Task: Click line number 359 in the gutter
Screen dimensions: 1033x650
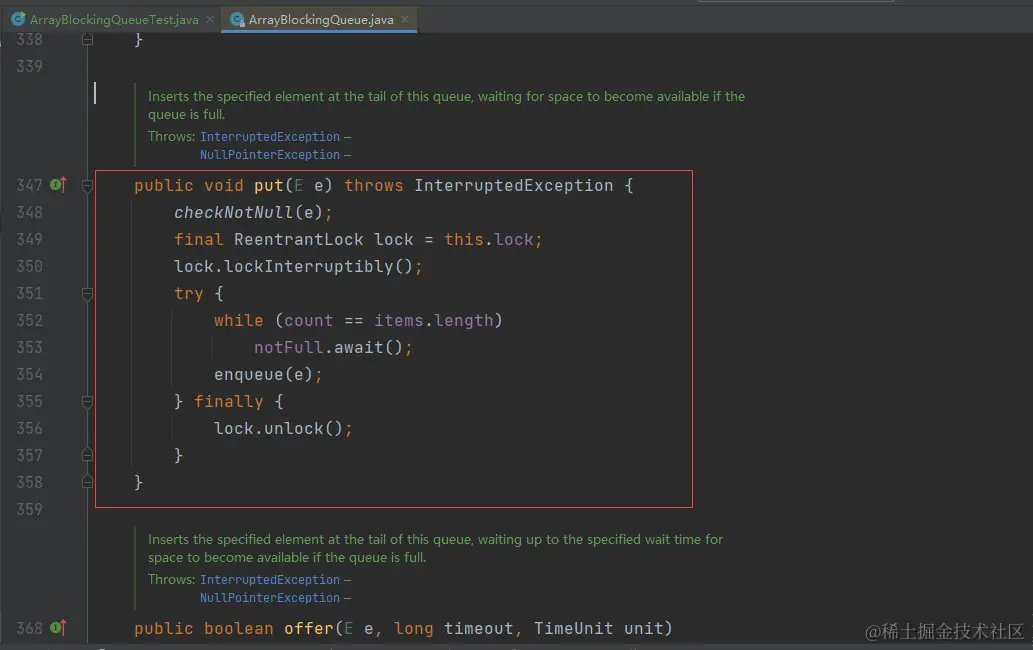Action: pyautogui.click(x=30, y=509)
